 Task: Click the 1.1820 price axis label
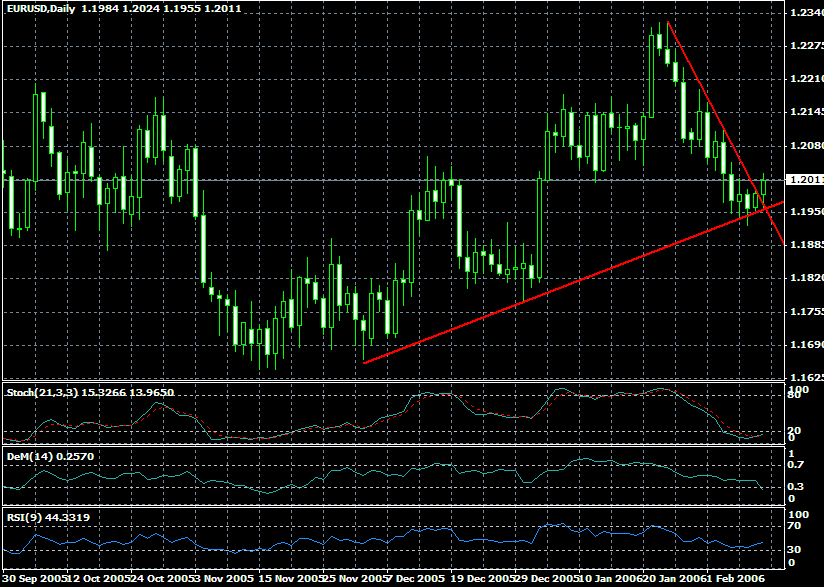(x=807, y=278)
